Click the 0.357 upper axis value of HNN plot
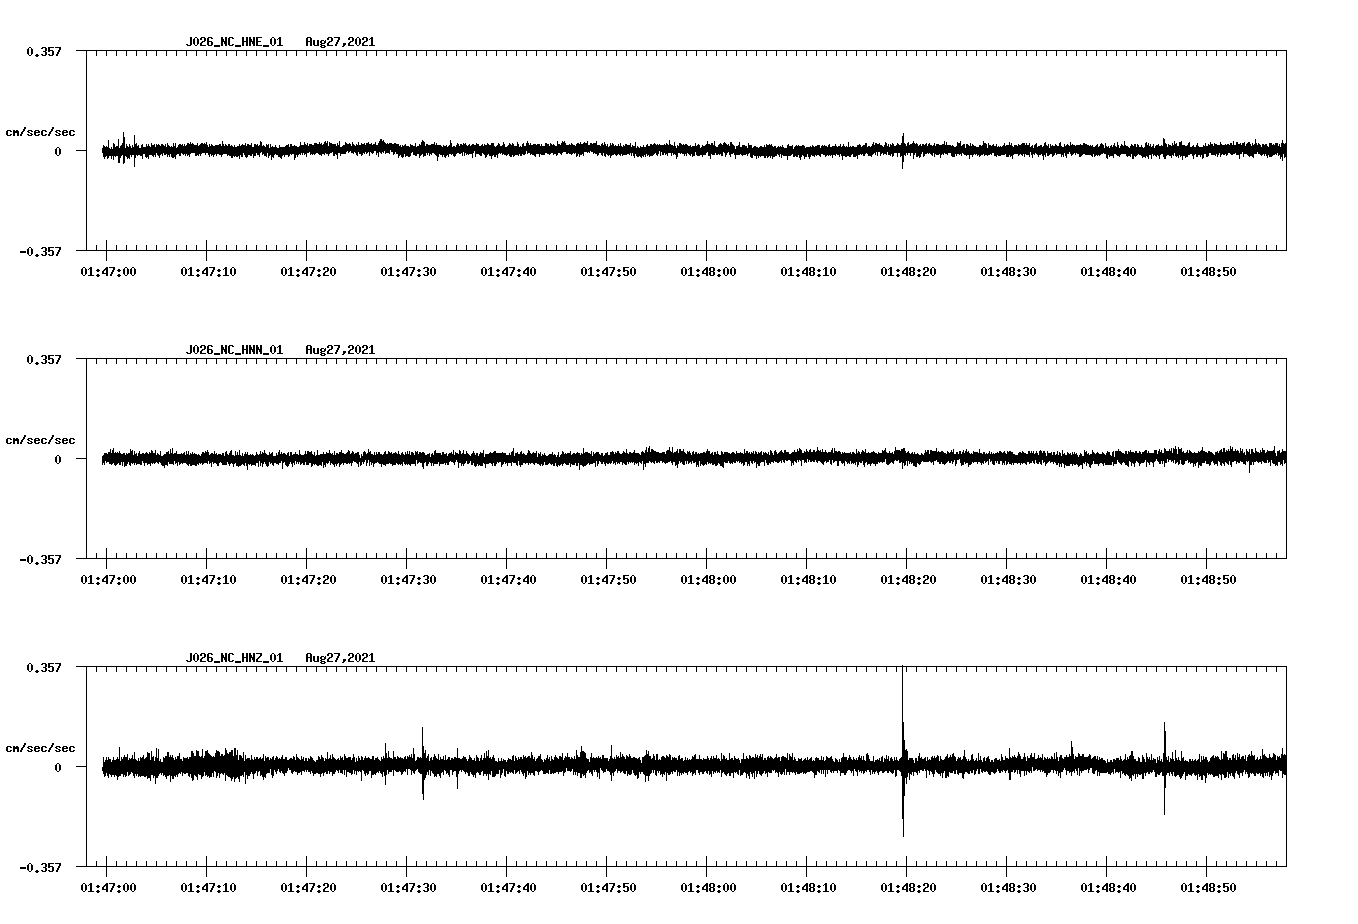The height and width of the screenshot is (924, 1358). click(44, 359)
